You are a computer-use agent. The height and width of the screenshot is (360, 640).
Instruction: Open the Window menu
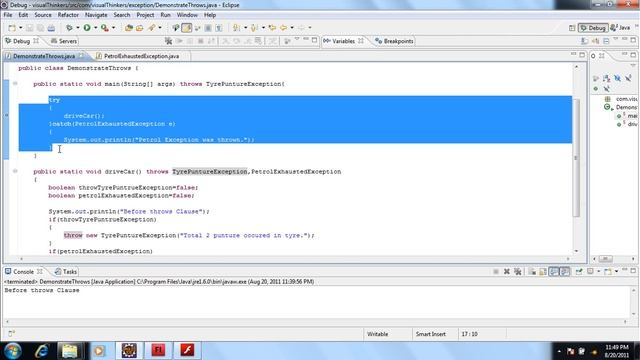pos(187,15)
